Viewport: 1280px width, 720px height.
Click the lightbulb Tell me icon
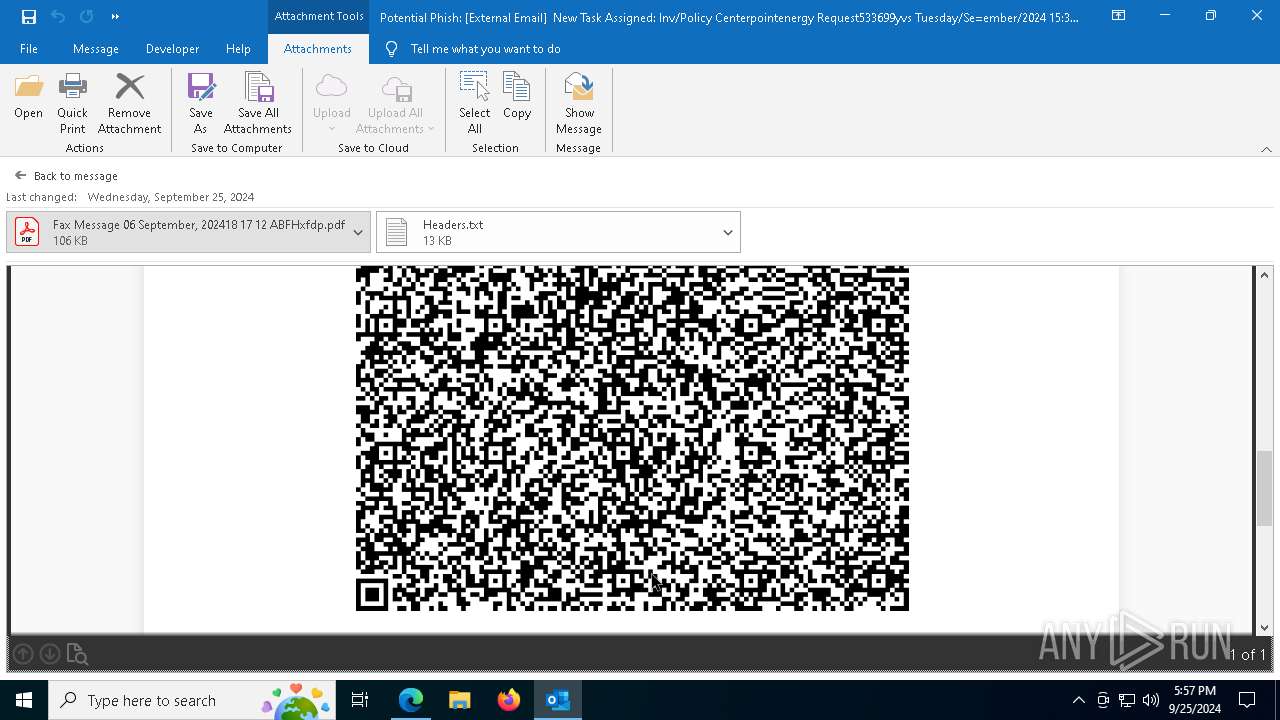[x=391, y=49]
